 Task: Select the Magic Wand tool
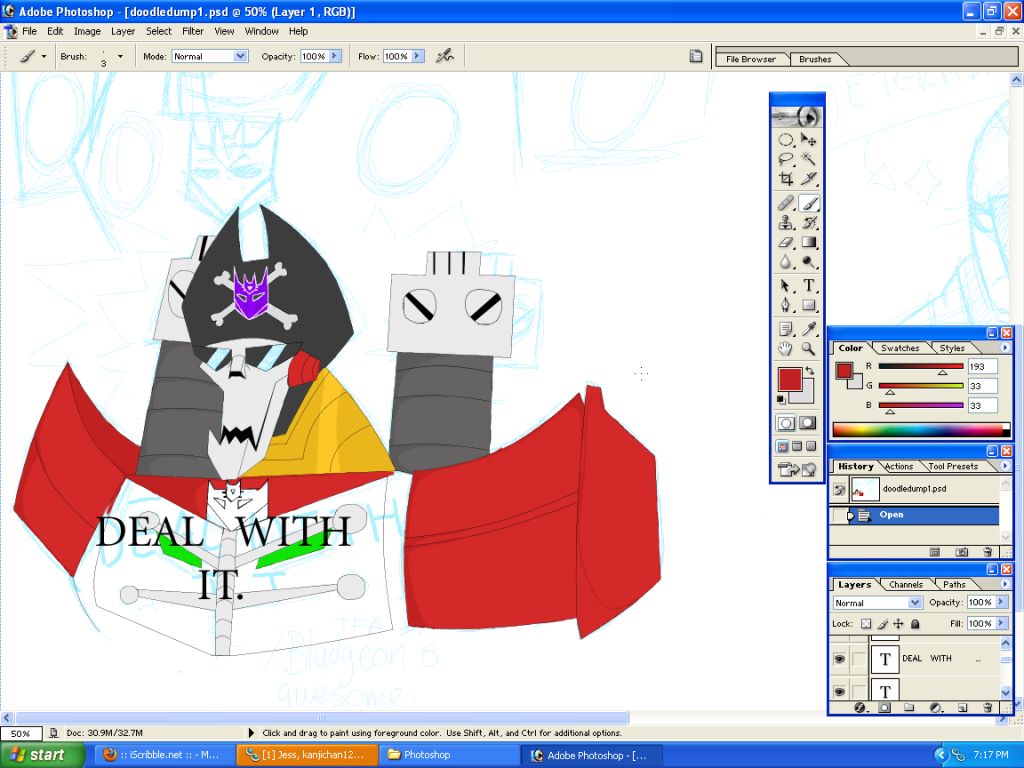coord(808,159)
